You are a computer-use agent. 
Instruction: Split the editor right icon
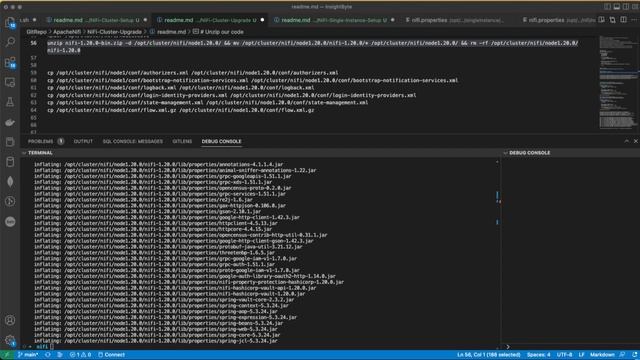tap(623, 20)
